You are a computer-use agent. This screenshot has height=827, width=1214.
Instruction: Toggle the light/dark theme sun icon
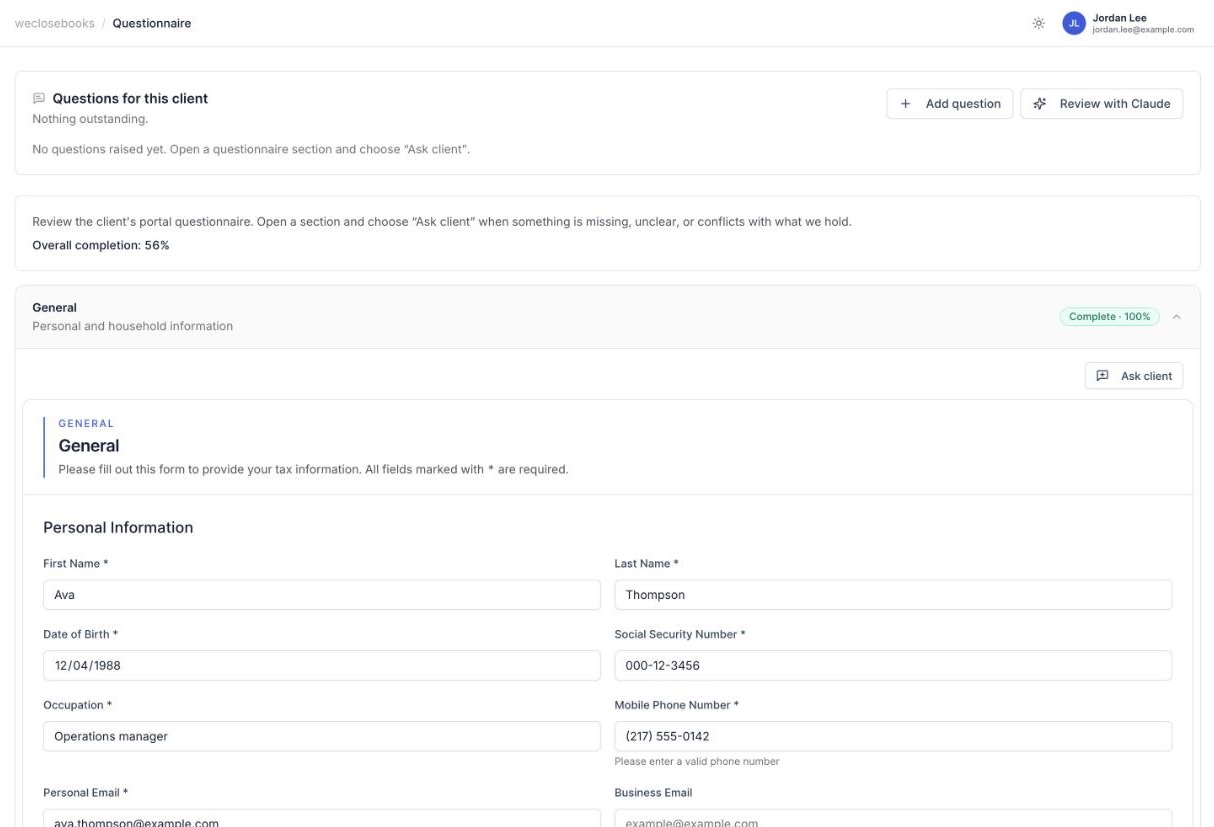pyautogui.click(x=1039, y=23)
